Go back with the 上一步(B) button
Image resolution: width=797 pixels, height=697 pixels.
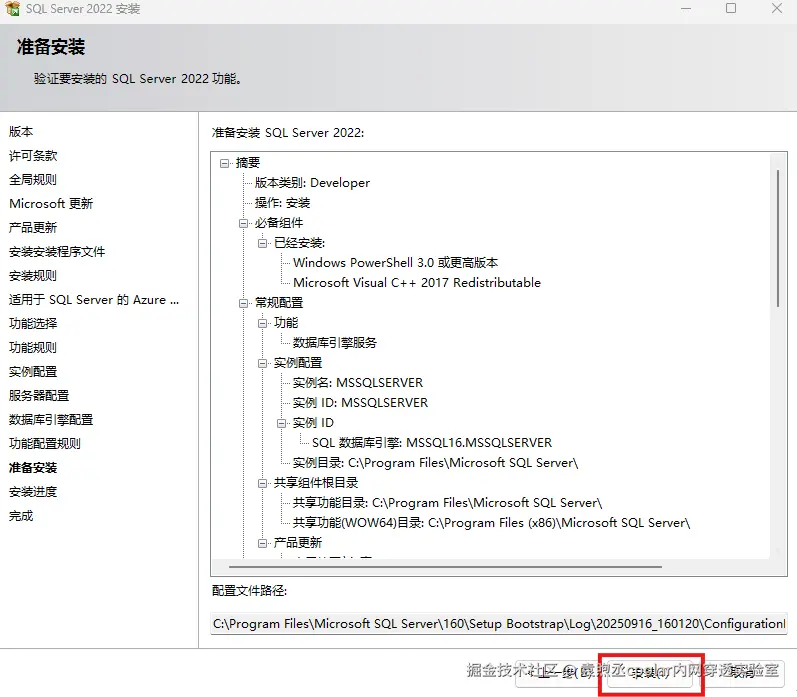pyautogui.click(x=559, y=673)
